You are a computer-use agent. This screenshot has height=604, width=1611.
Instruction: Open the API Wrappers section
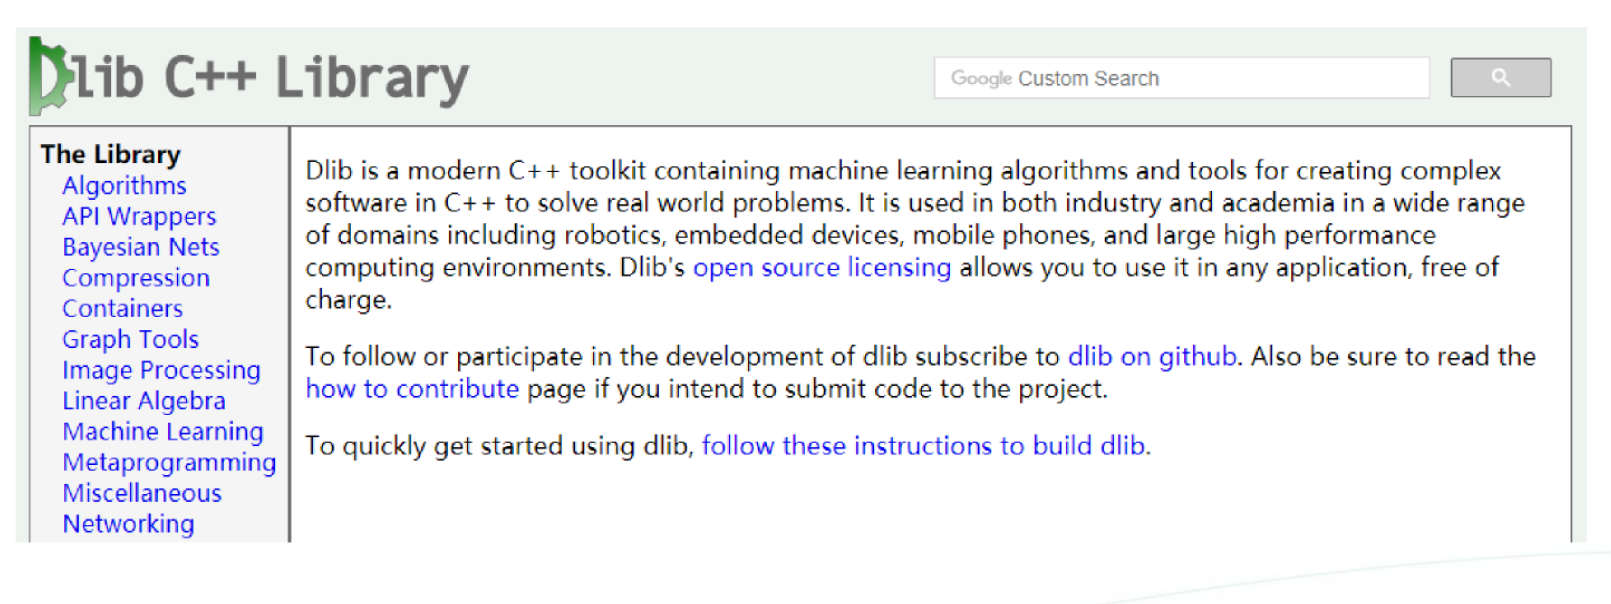pyautogui.click(x=139, y=217)
